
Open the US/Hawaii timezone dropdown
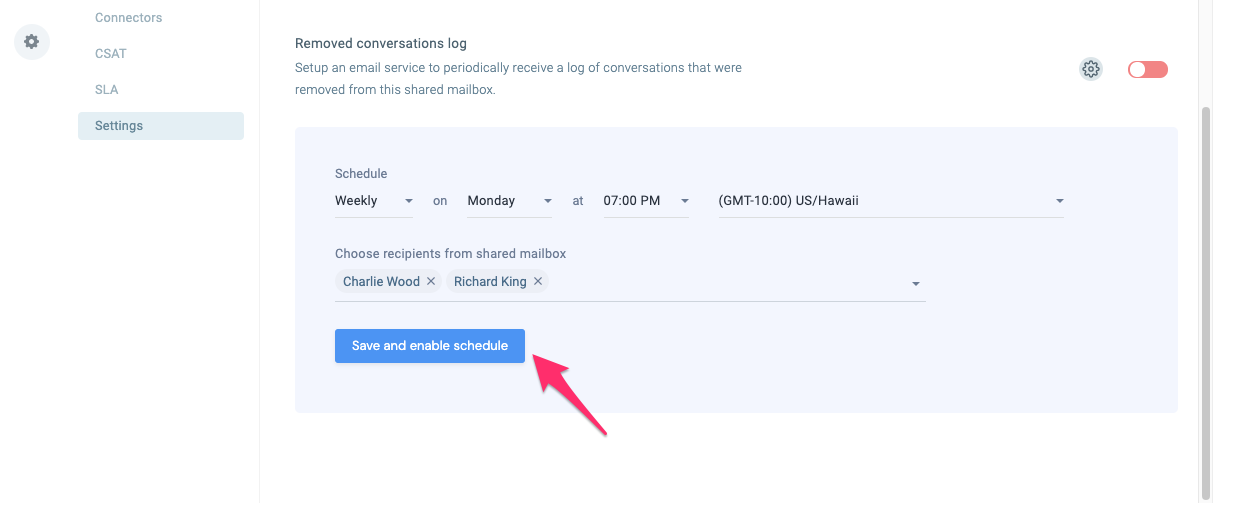coord(891,201)
